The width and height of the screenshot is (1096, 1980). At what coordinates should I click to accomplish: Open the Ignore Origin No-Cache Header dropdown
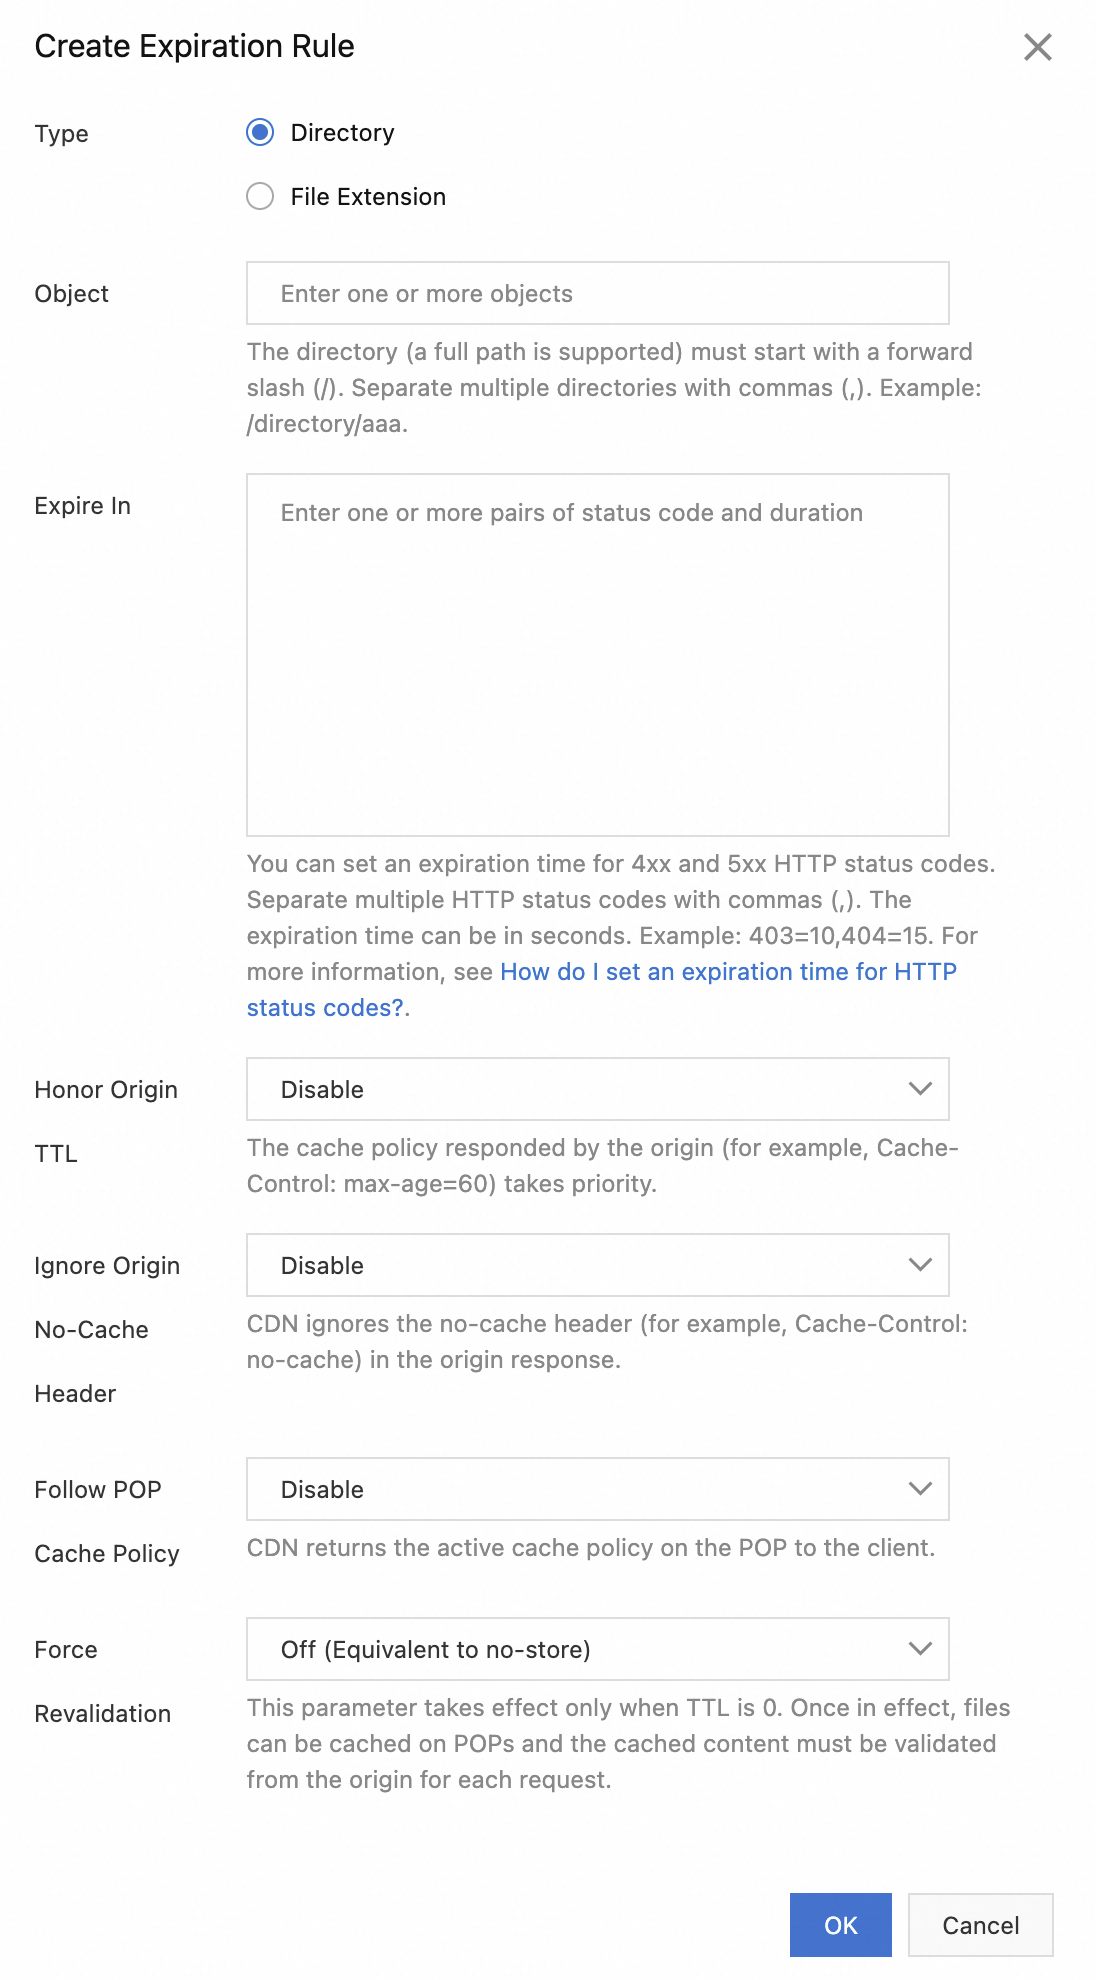(x=598, y=1265)
